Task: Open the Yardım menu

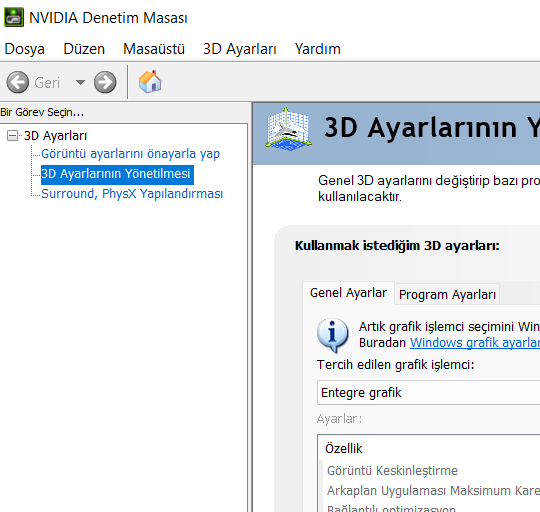Action: pos(318,49)
